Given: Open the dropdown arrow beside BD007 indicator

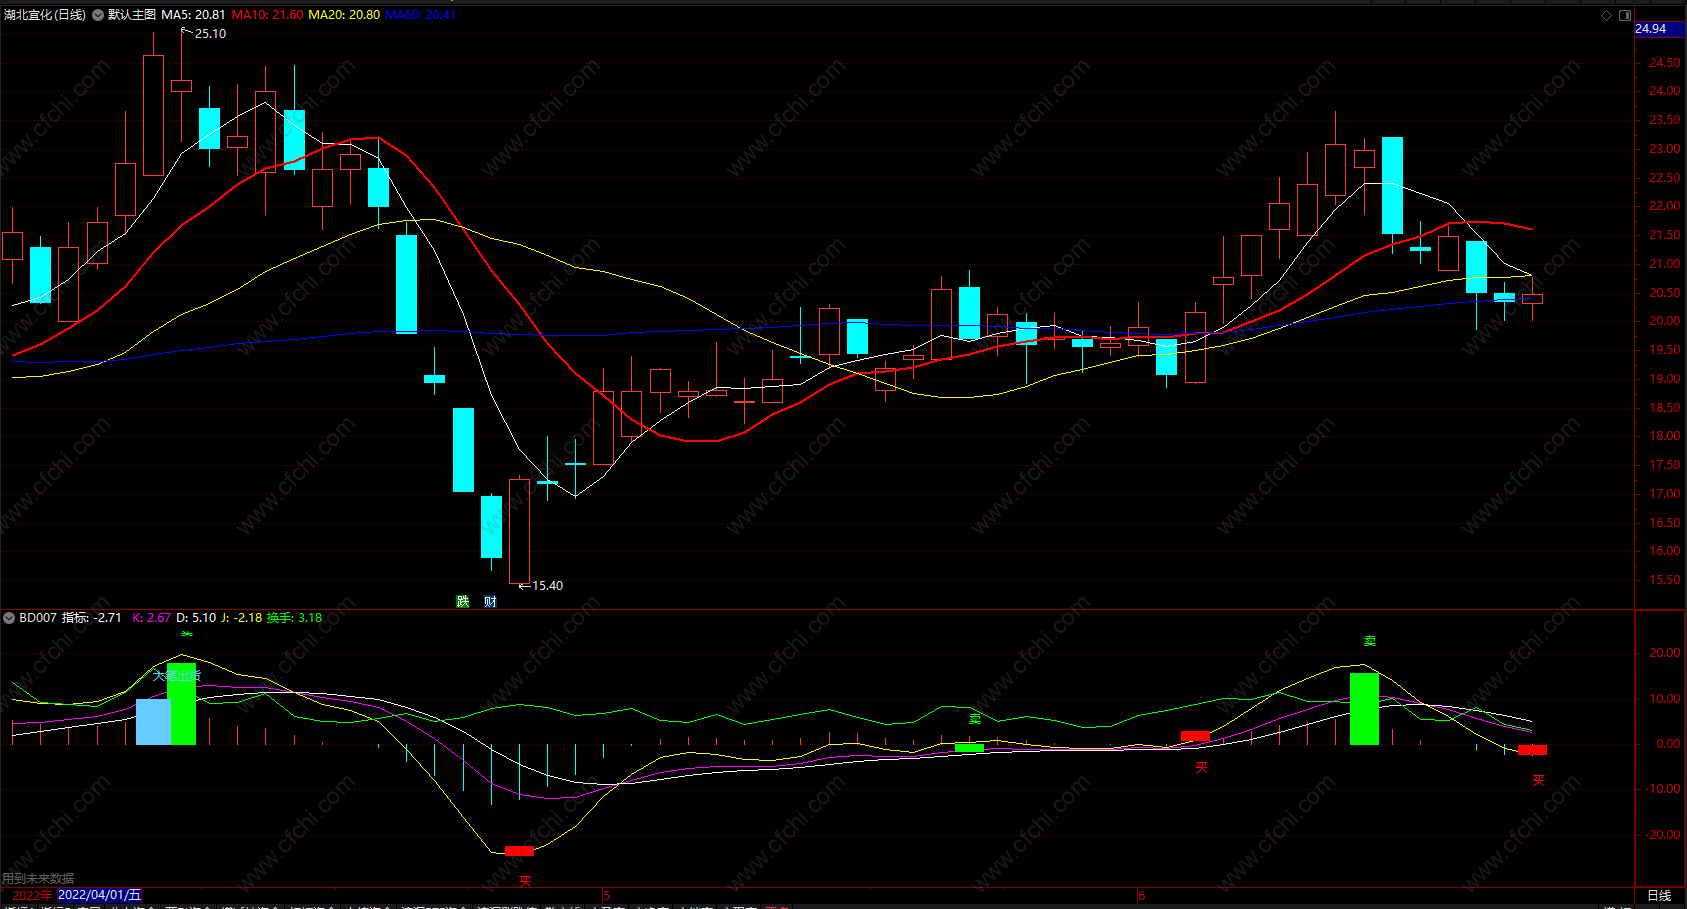Looking at the screenshot, I should click(9, 618).
